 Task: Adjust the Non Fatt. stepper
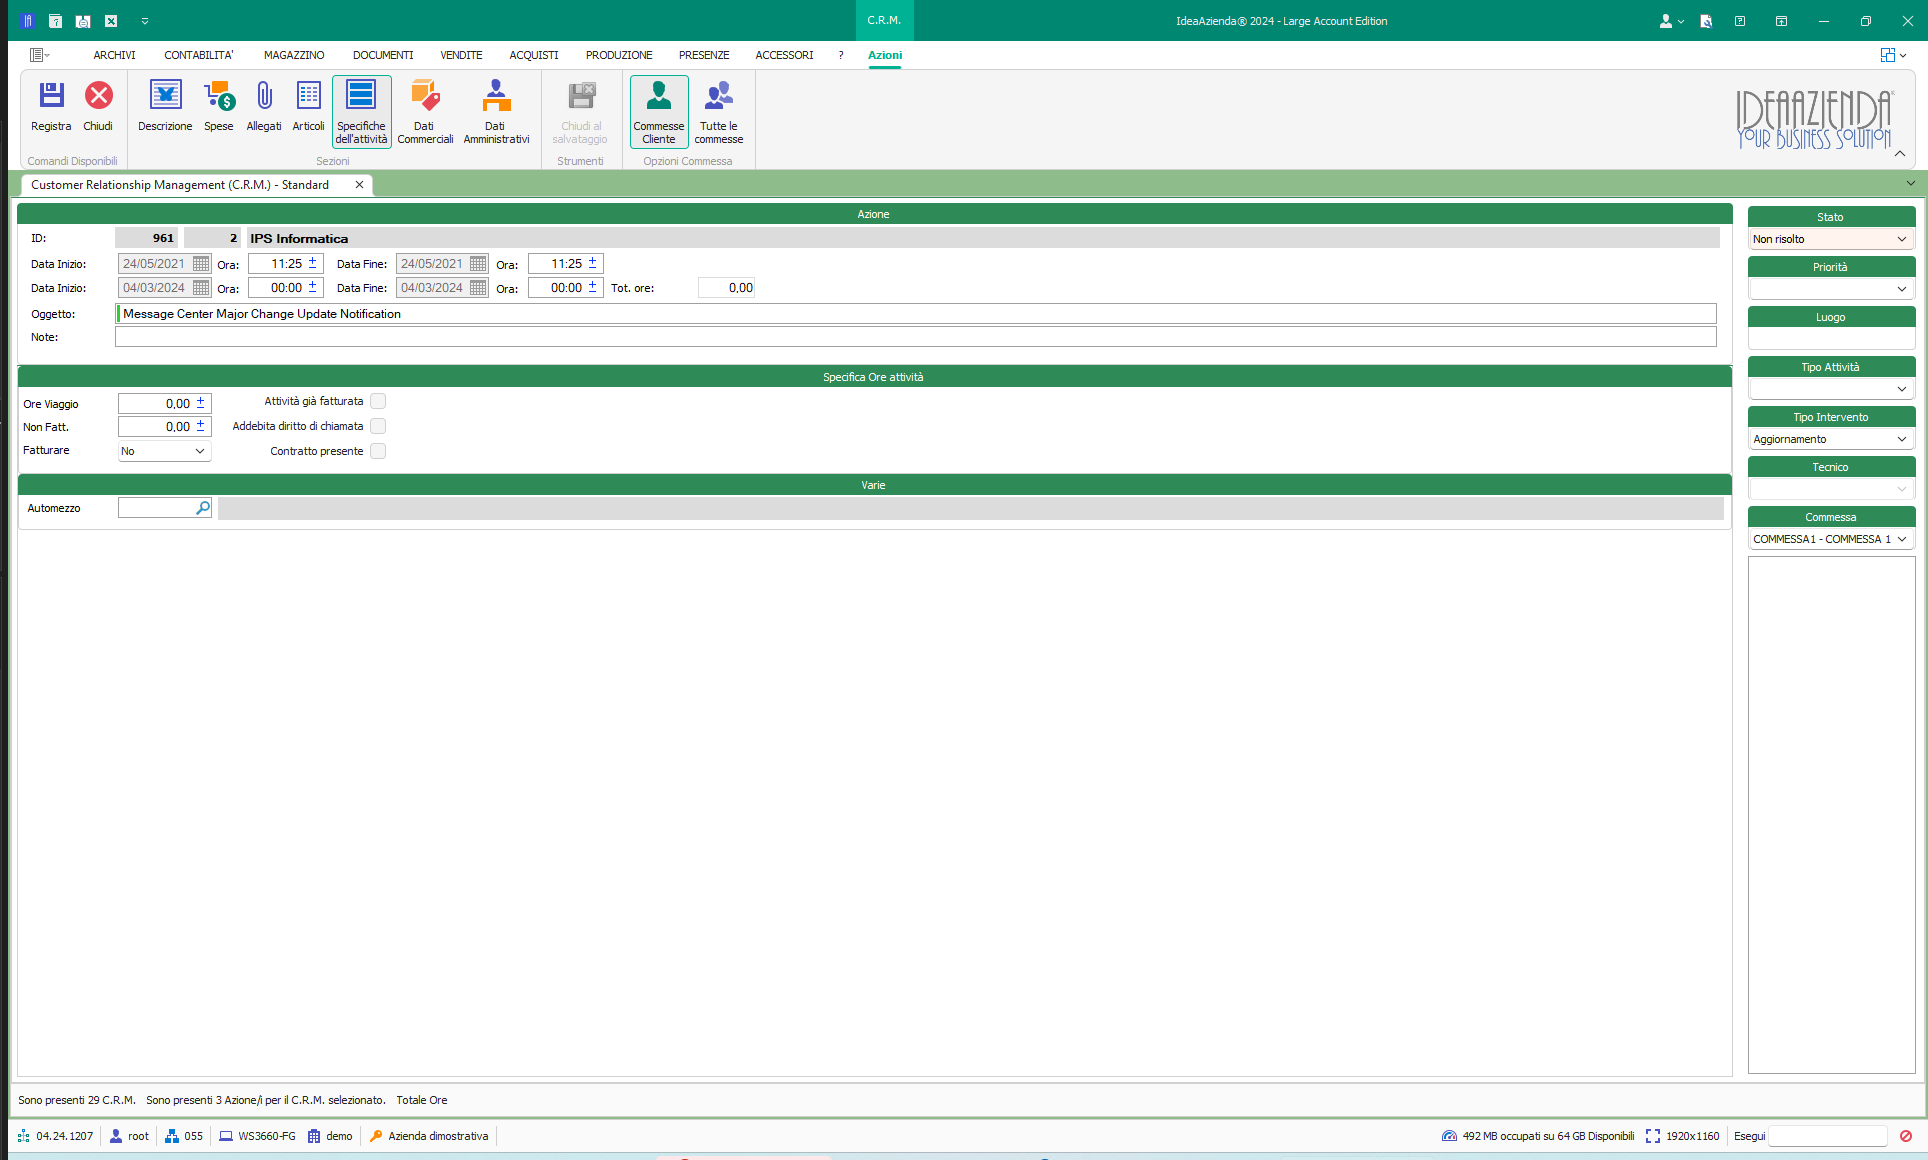click(200, 426)
